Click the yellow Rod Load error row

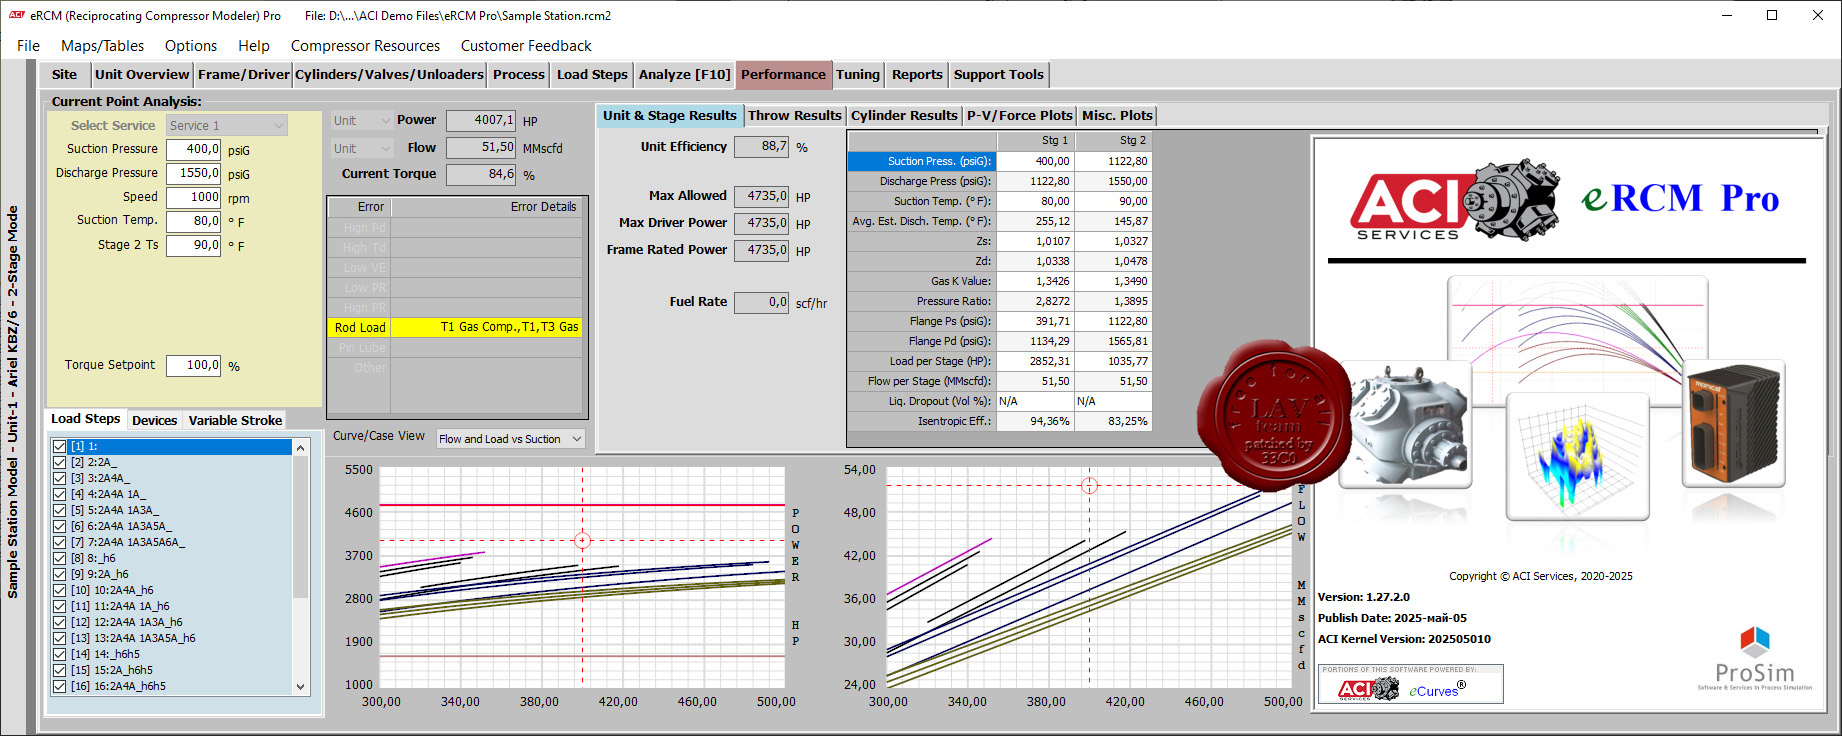tap(457, 327)
